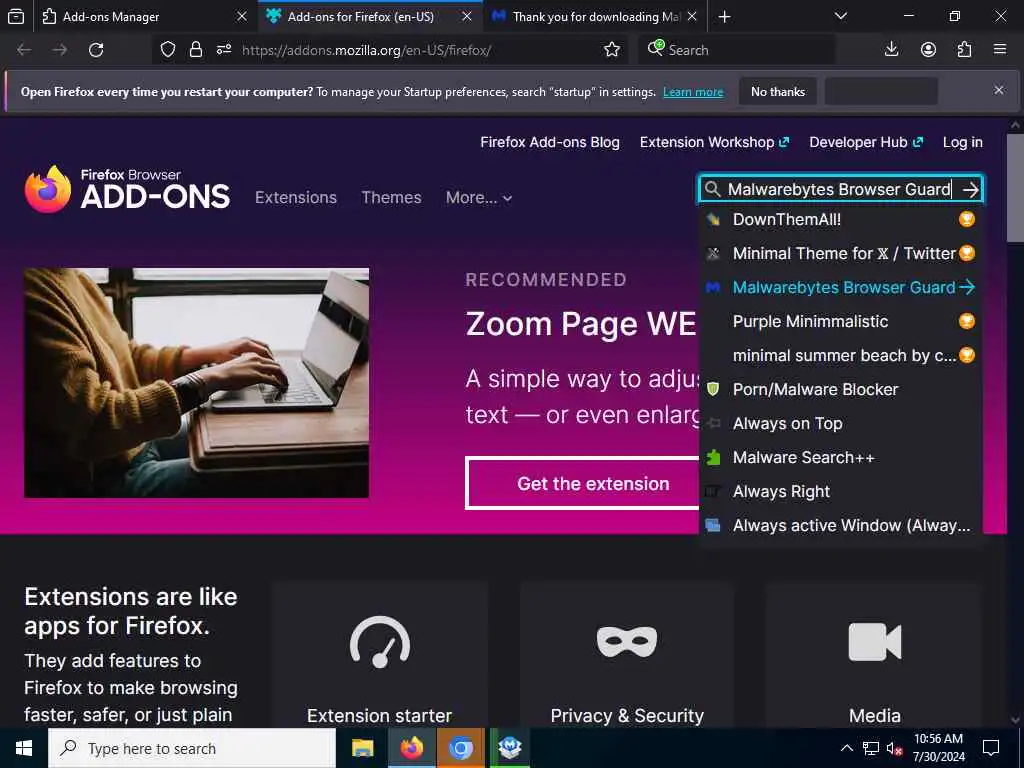Viewport: 1024px width, 768px height.
Task: Open Windows Start menu
Action: coord(24,748)
